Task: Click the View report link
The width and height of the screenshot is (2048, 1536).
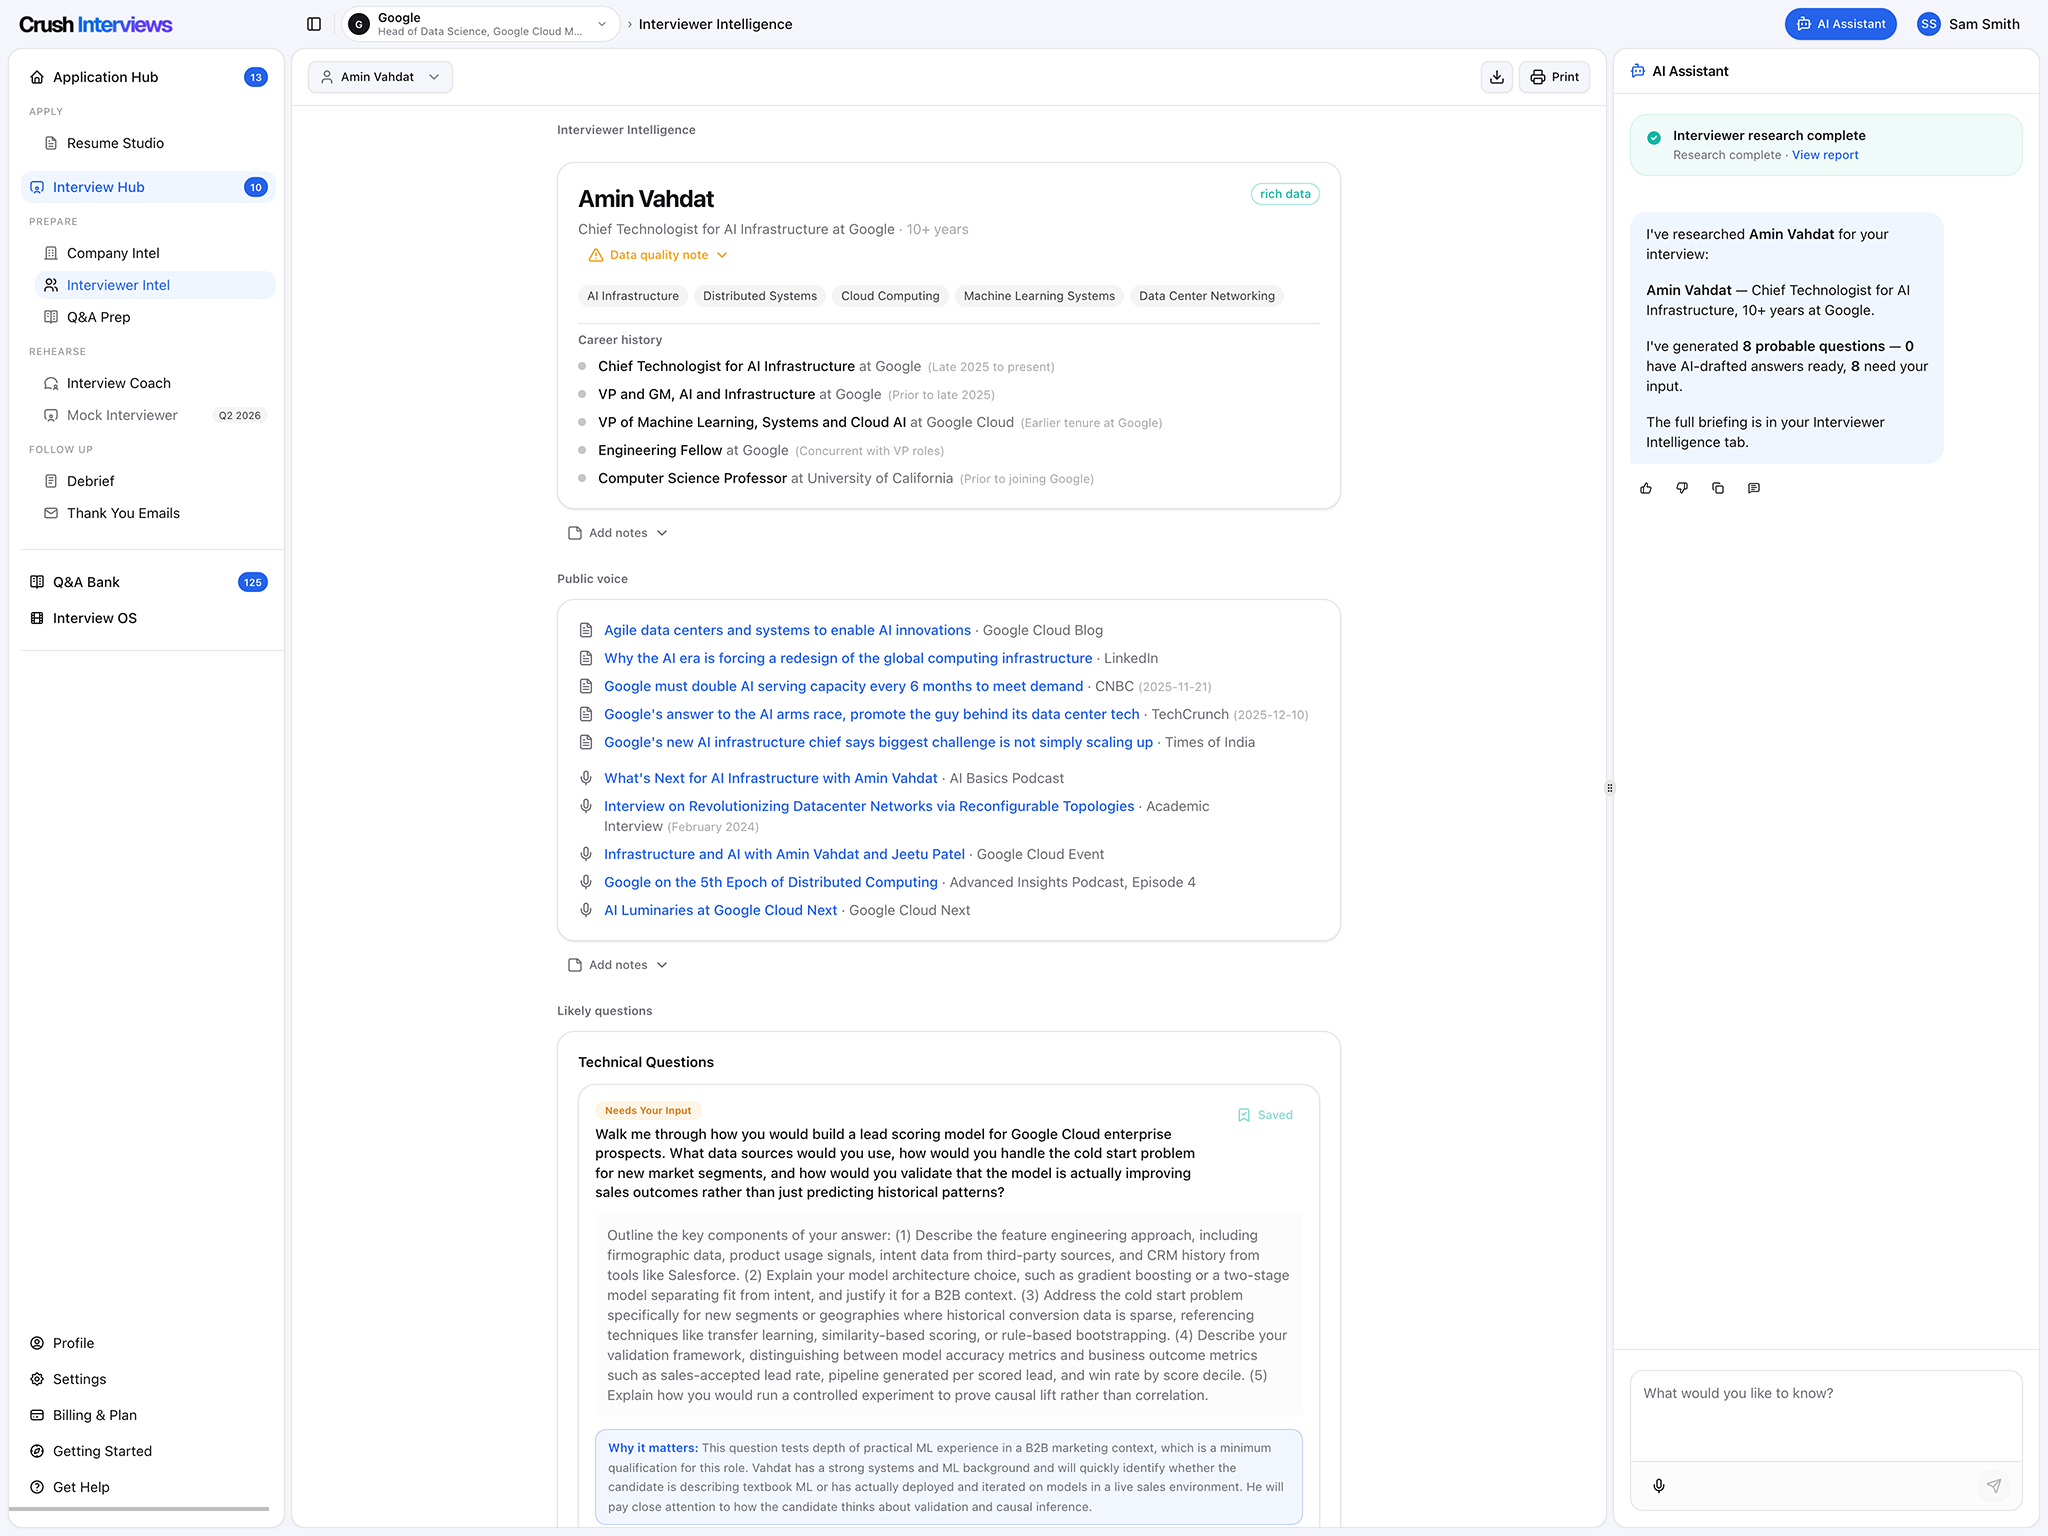Action: pyautogui.click(x=1825, y=155)
